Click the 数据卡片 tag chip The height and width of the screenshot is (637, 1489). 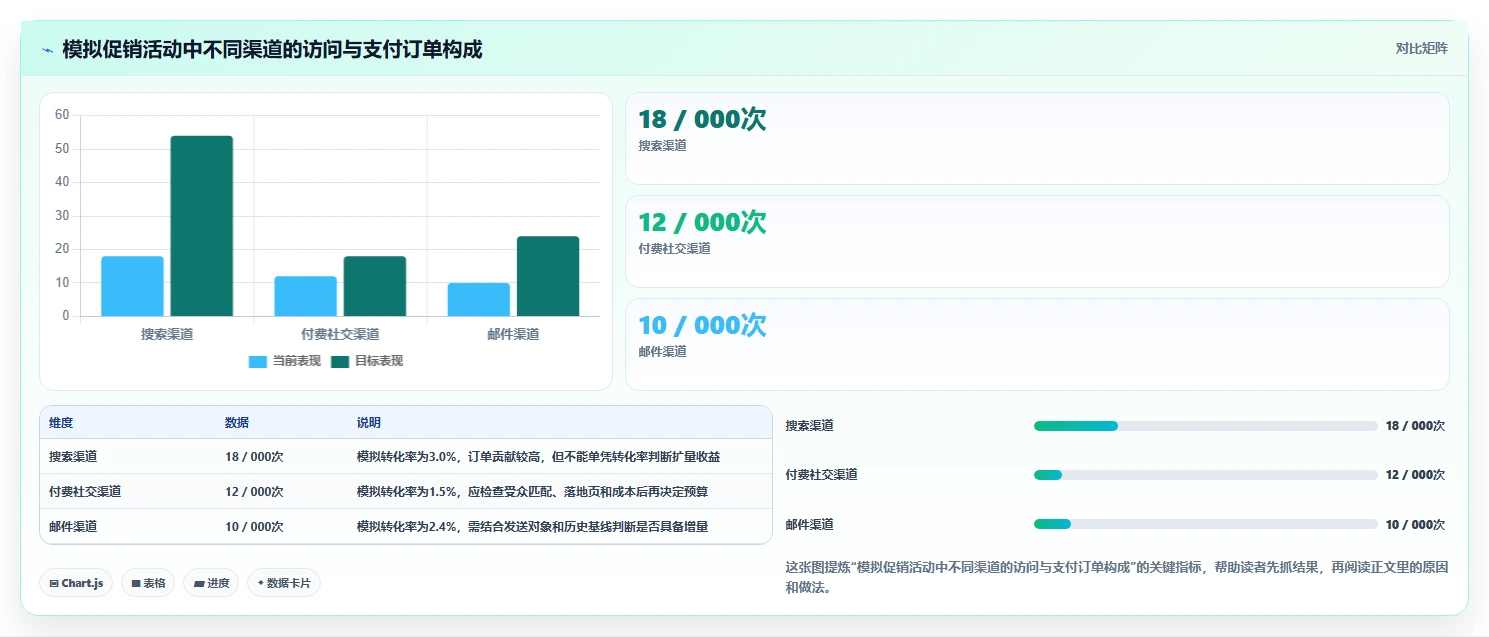pos(284,583)
